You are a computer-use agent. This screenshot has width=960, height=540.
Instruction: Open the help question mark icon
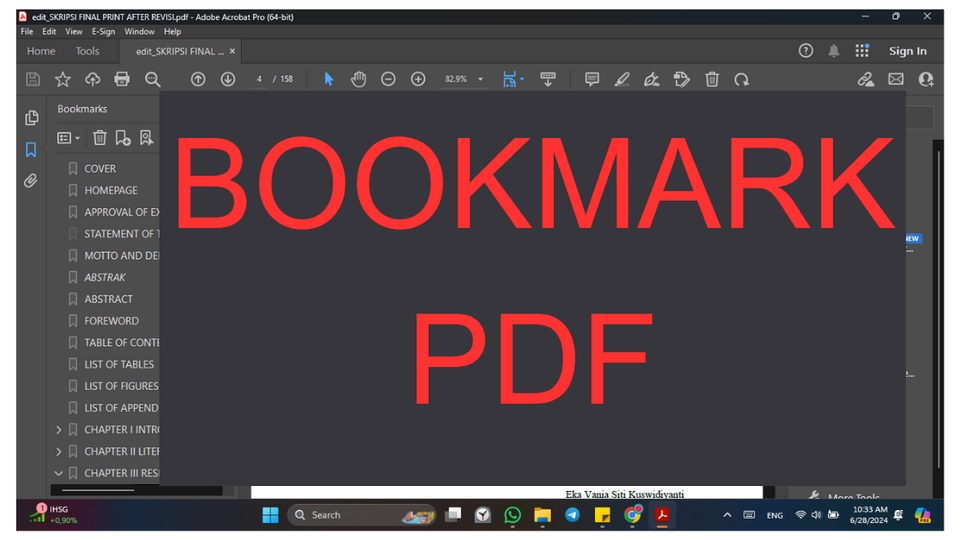pos(806,51)
